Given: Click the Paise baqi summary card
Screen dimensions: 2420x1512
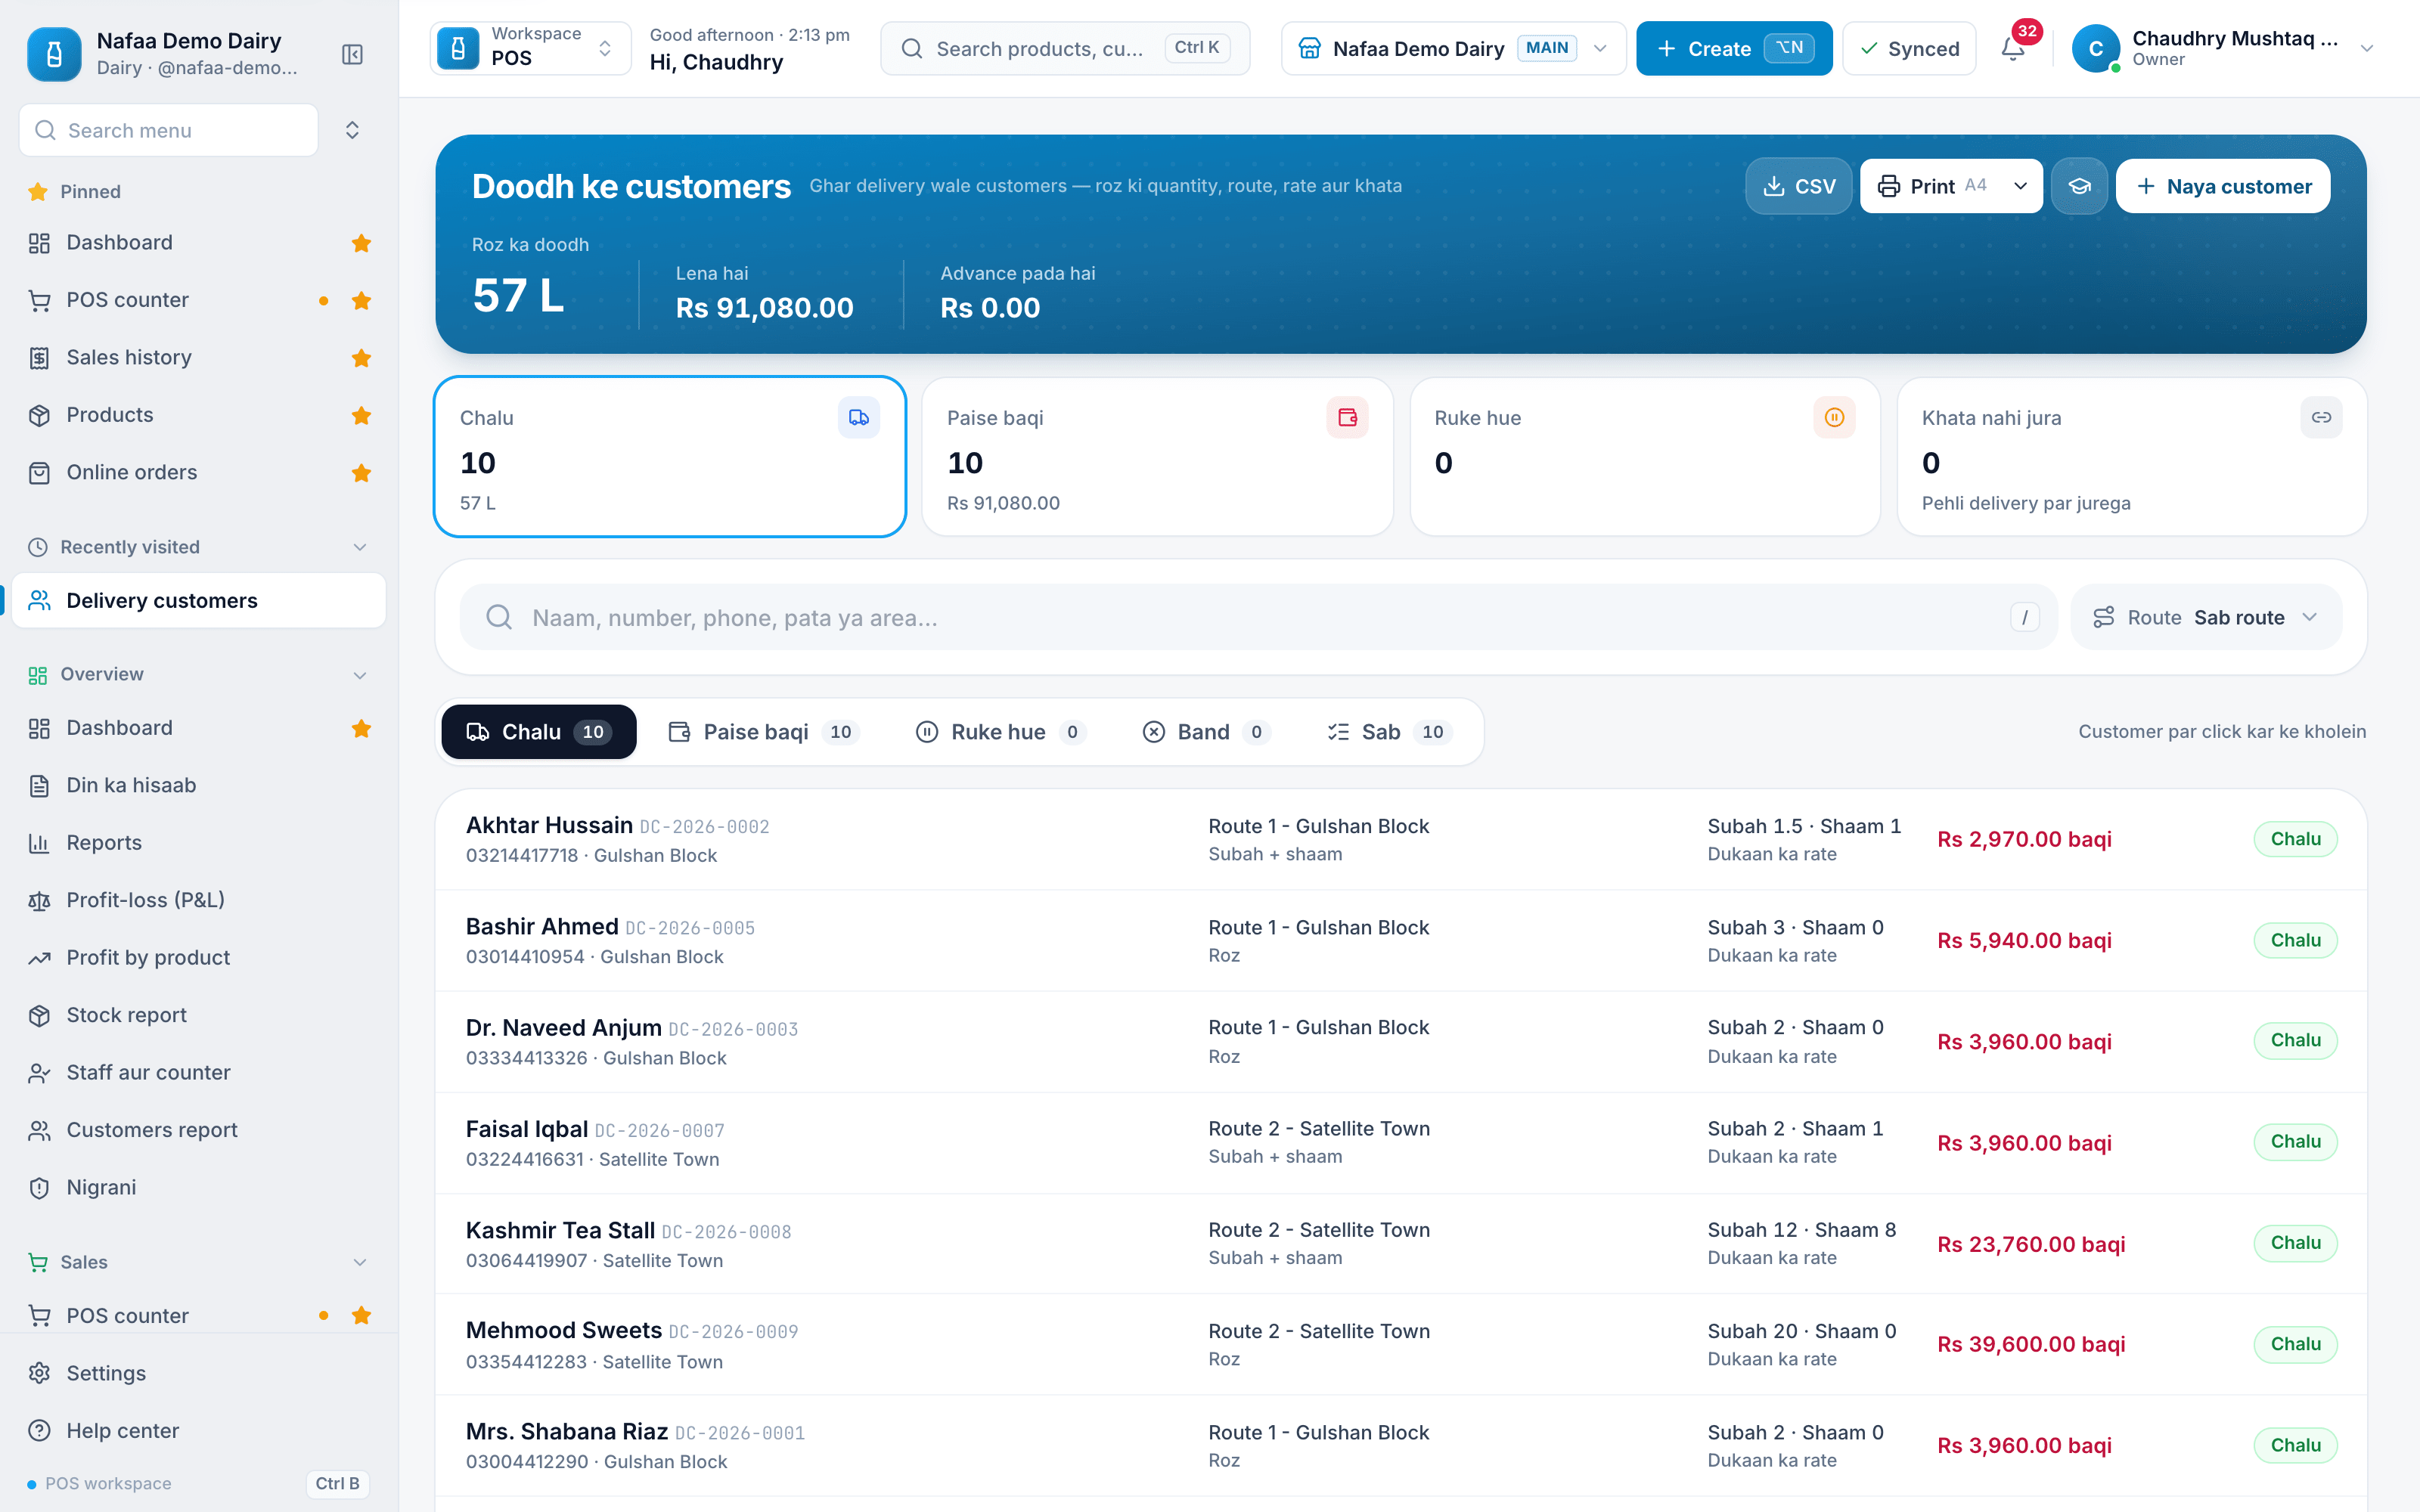Looking at the screenshot, I should (1157, 457).
